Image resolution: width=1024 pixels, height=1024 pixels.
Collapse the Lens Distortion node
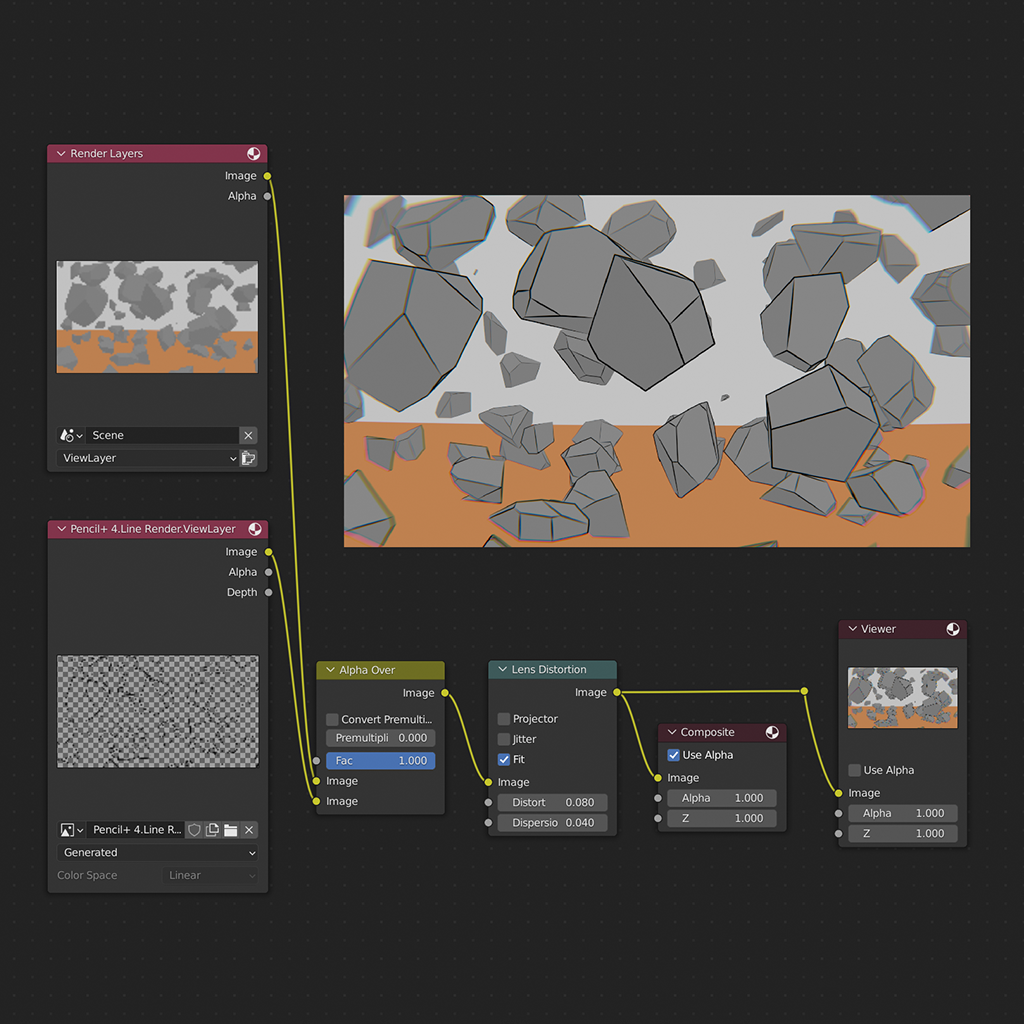coord(503,669)
